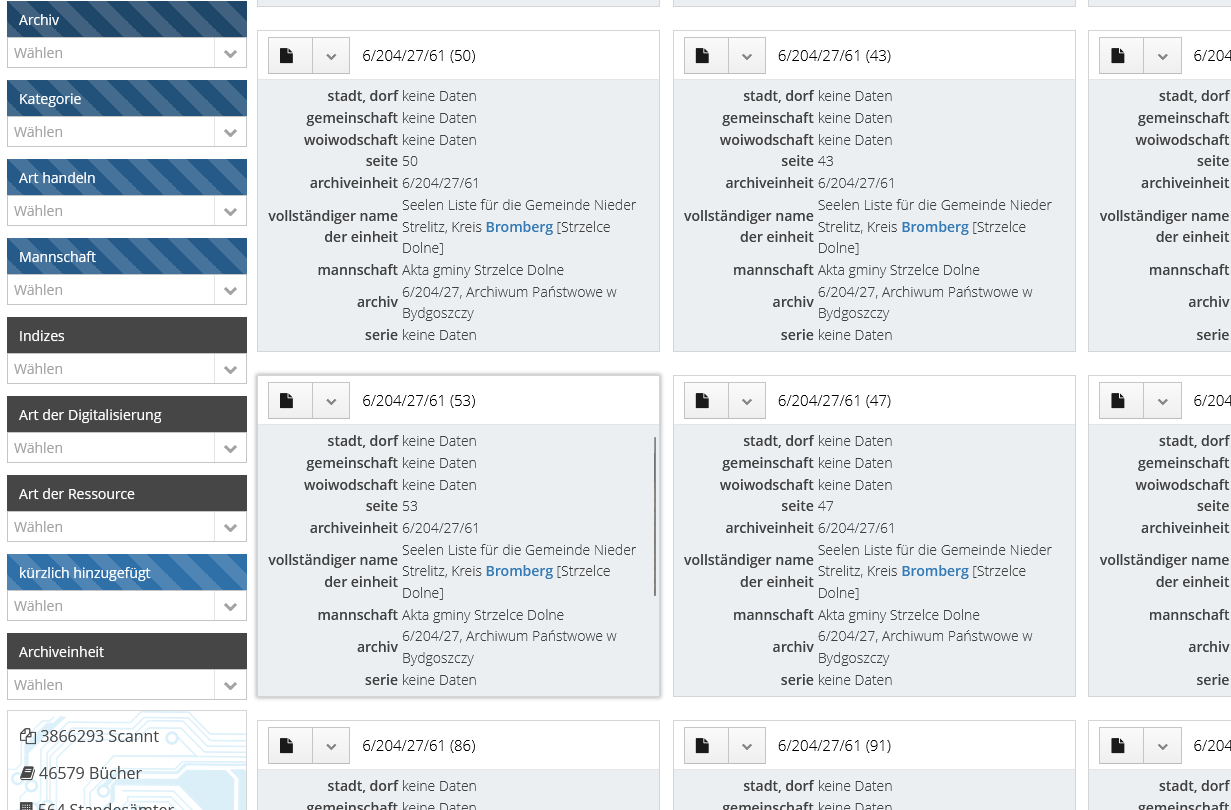Viewport: 1231px width, 810px height.
Task: Open document icon for record 6/204/27/61 (91)
Action: 703,746
